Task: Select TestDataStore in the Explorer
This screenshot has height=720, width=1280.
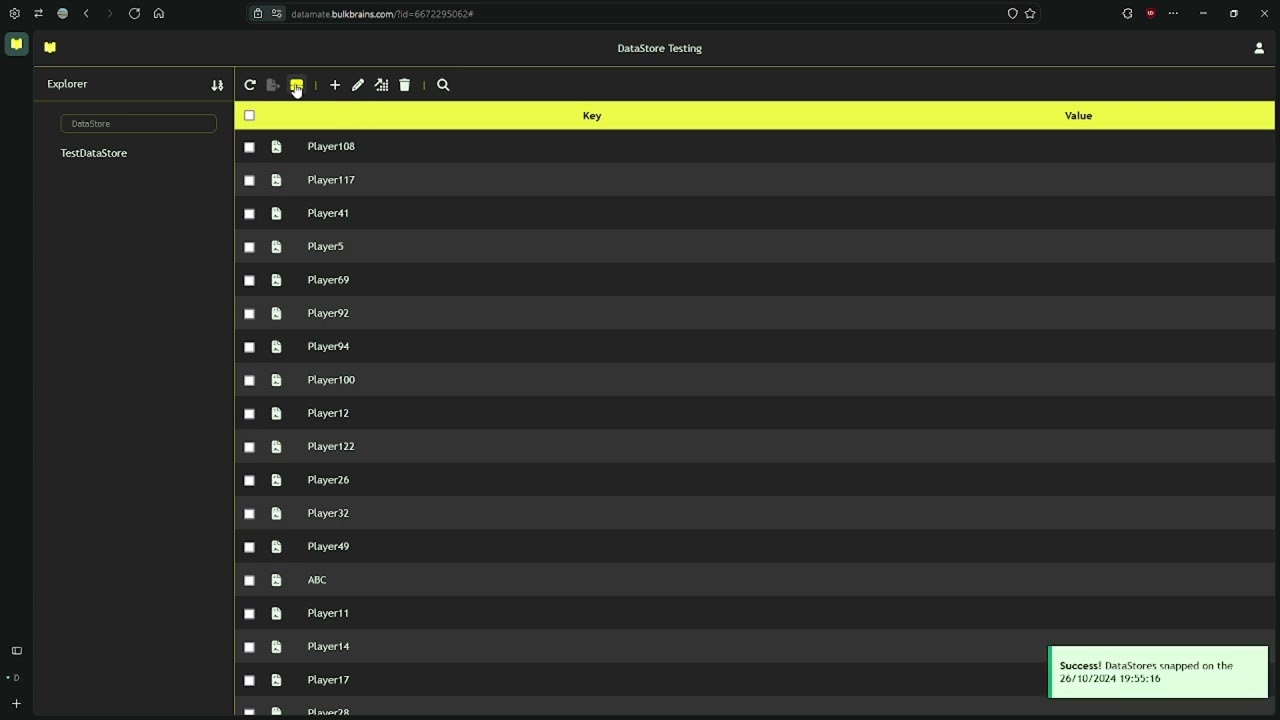Action: click(94, 153)
